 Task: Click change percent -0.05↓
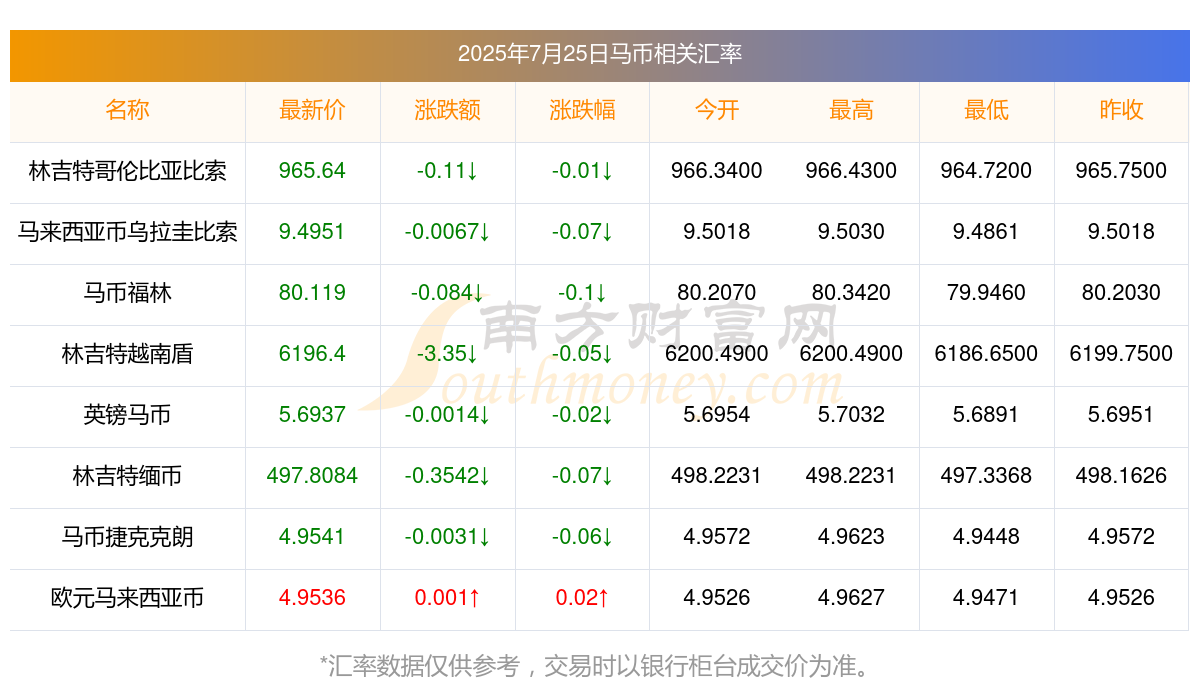pyautogui.click(x=582, y=354)
